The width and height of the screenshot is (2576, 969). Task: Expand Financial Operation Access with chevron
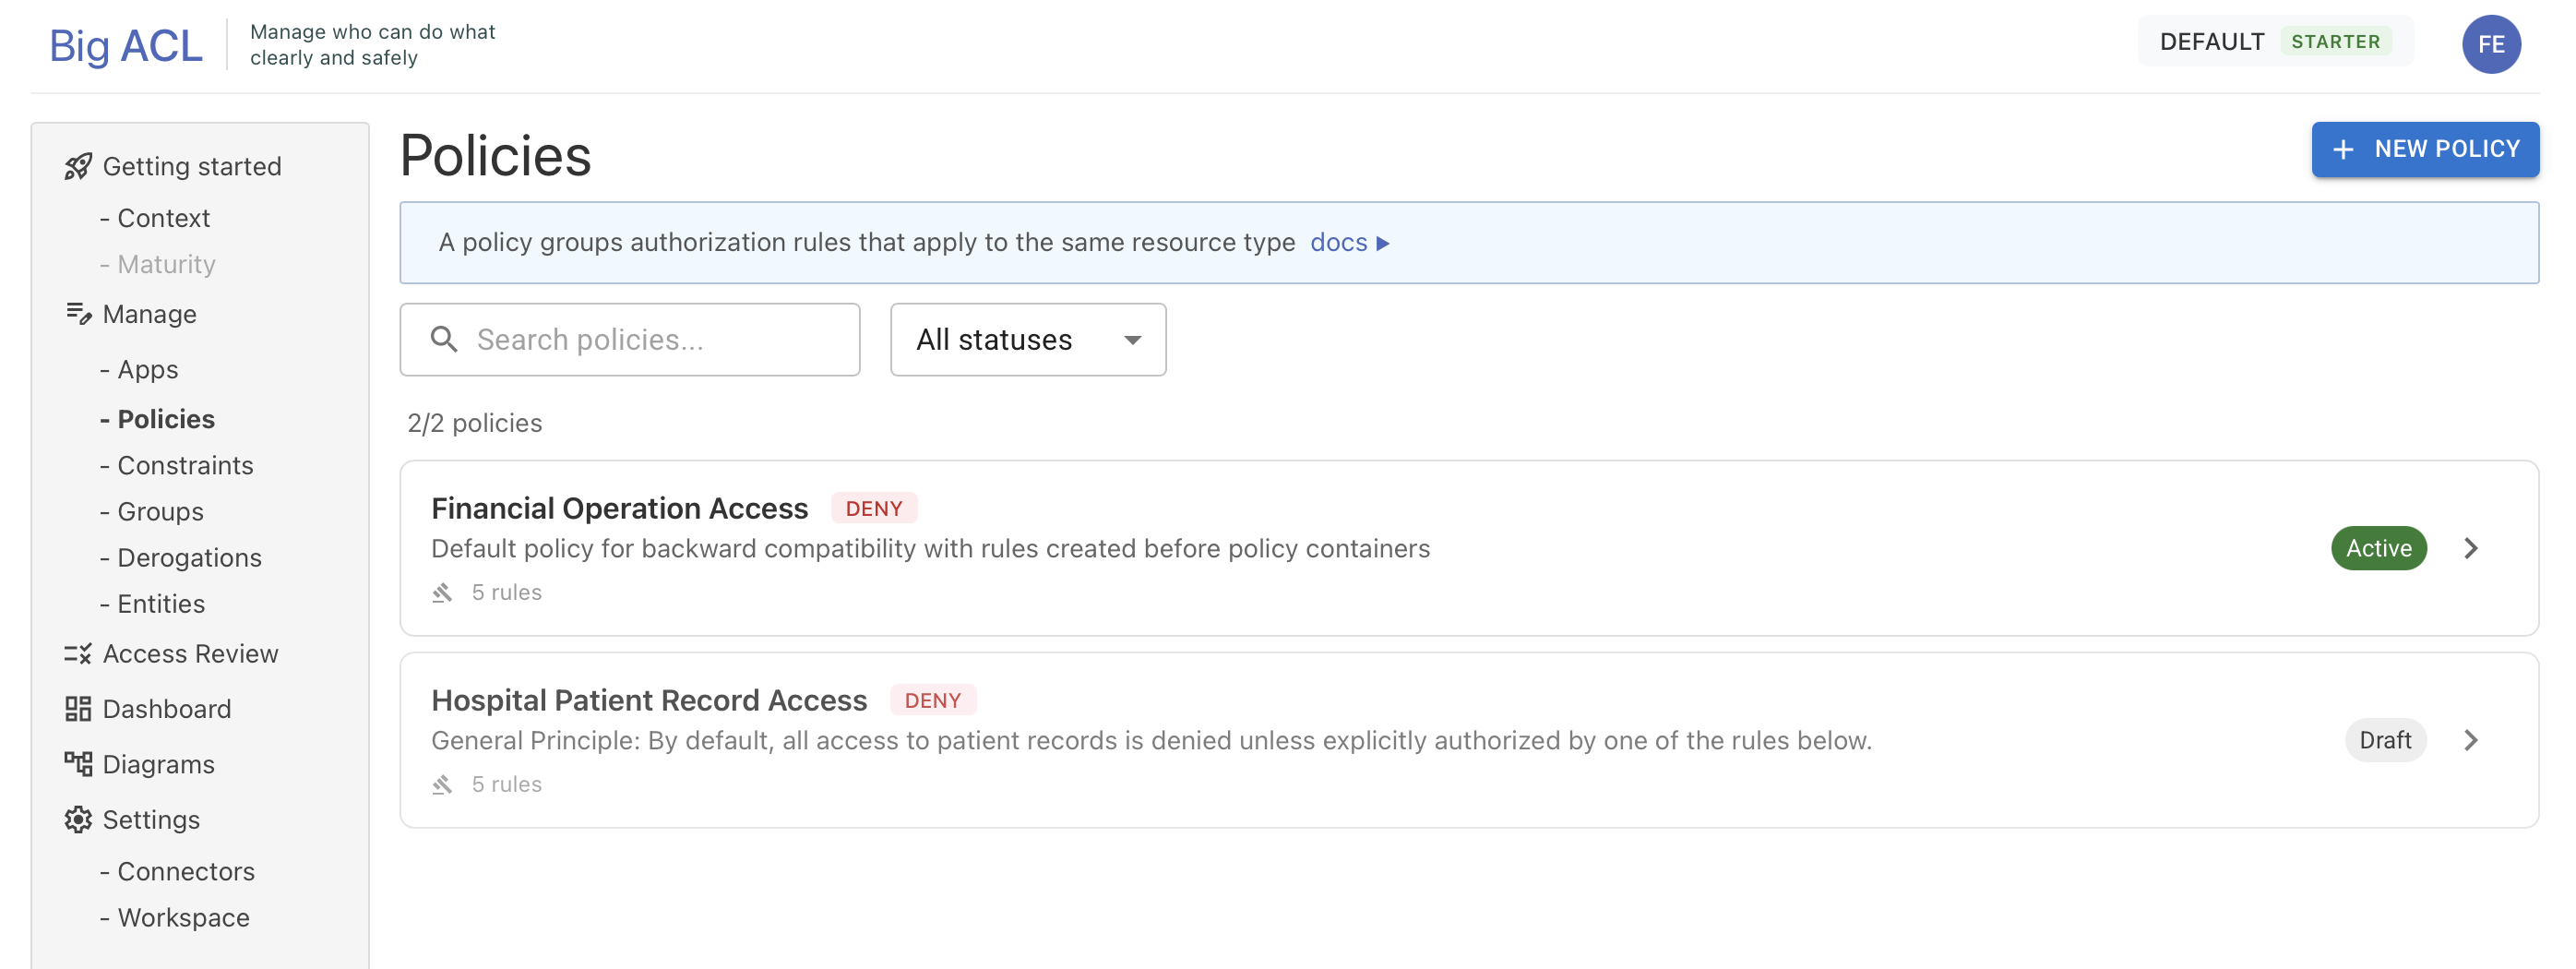[2470, 548]
